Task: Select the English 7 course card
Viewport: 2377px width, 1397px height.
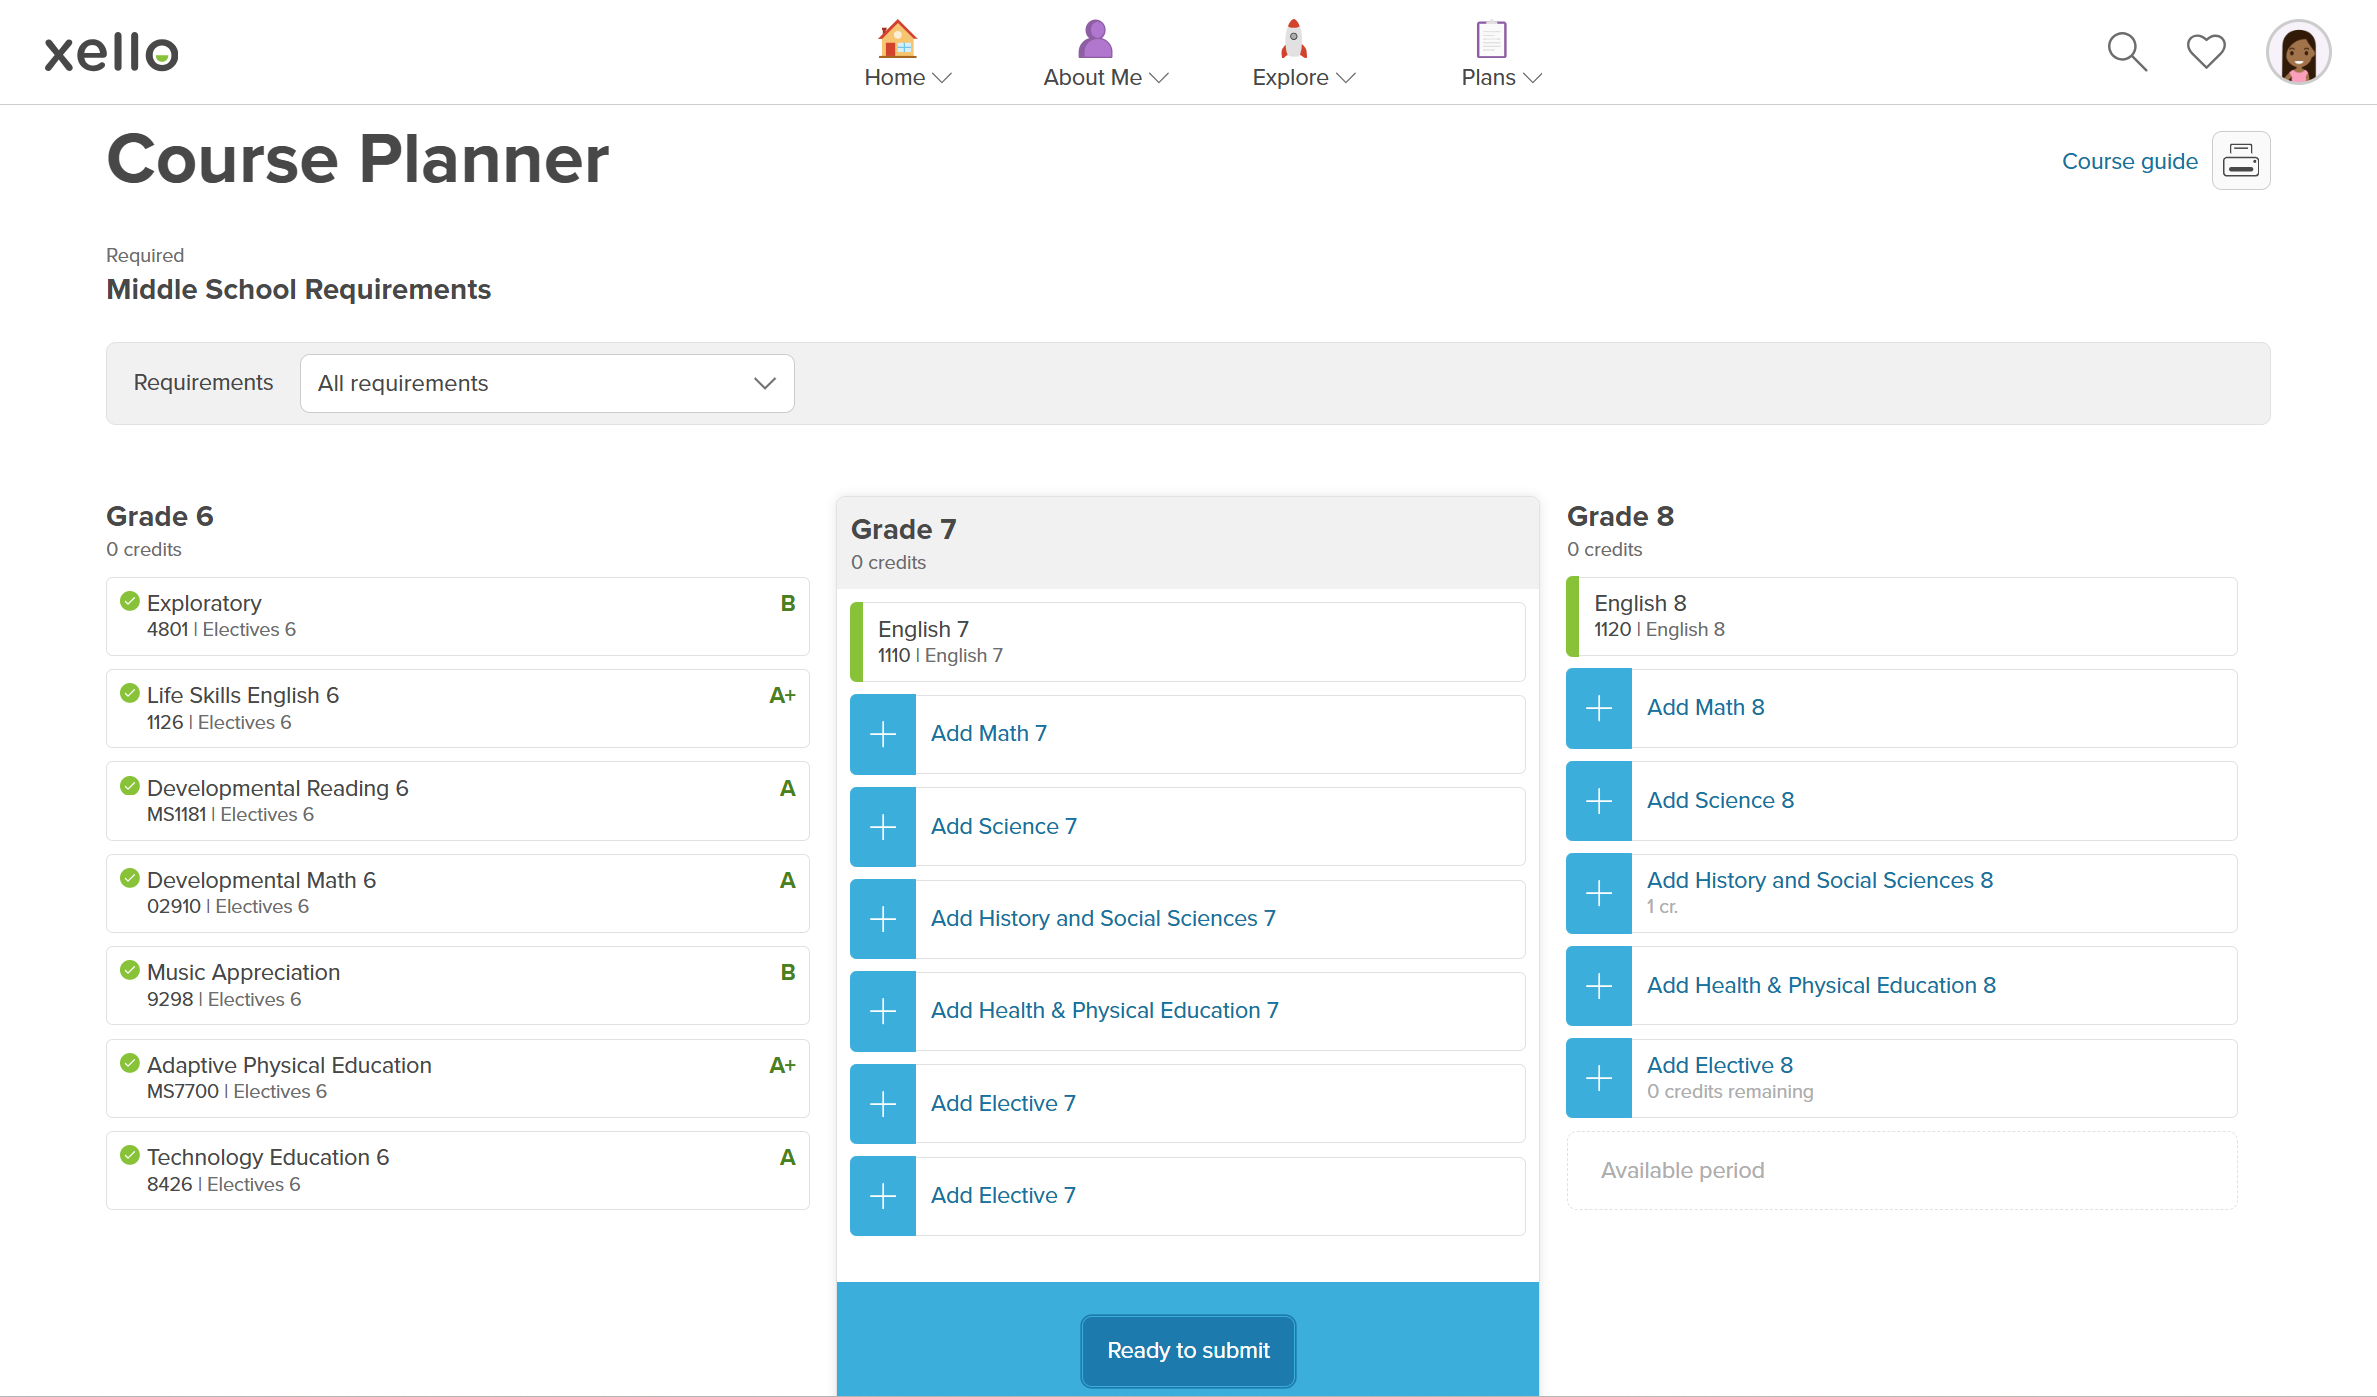Action: click(x=1187, y=641)
